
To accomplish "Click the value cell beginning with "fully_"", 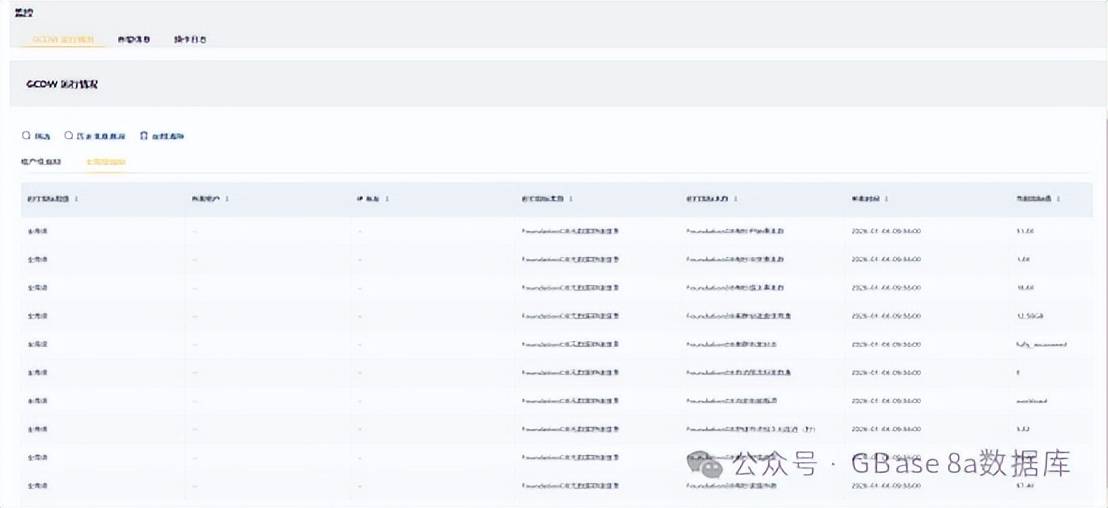I will pos(1041,344).
